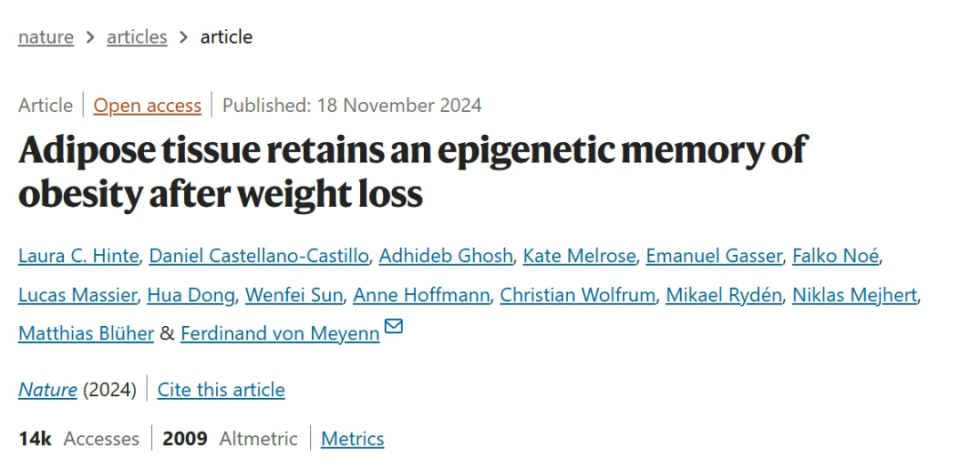
Task: Click the corresponding author envelope icon
Action: pos(393,326)
